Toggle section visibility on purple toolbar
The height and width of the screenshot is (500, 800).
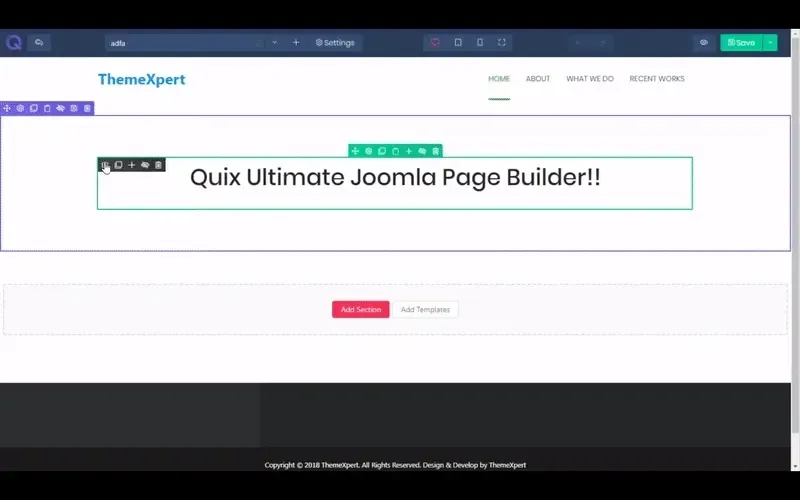61,108
